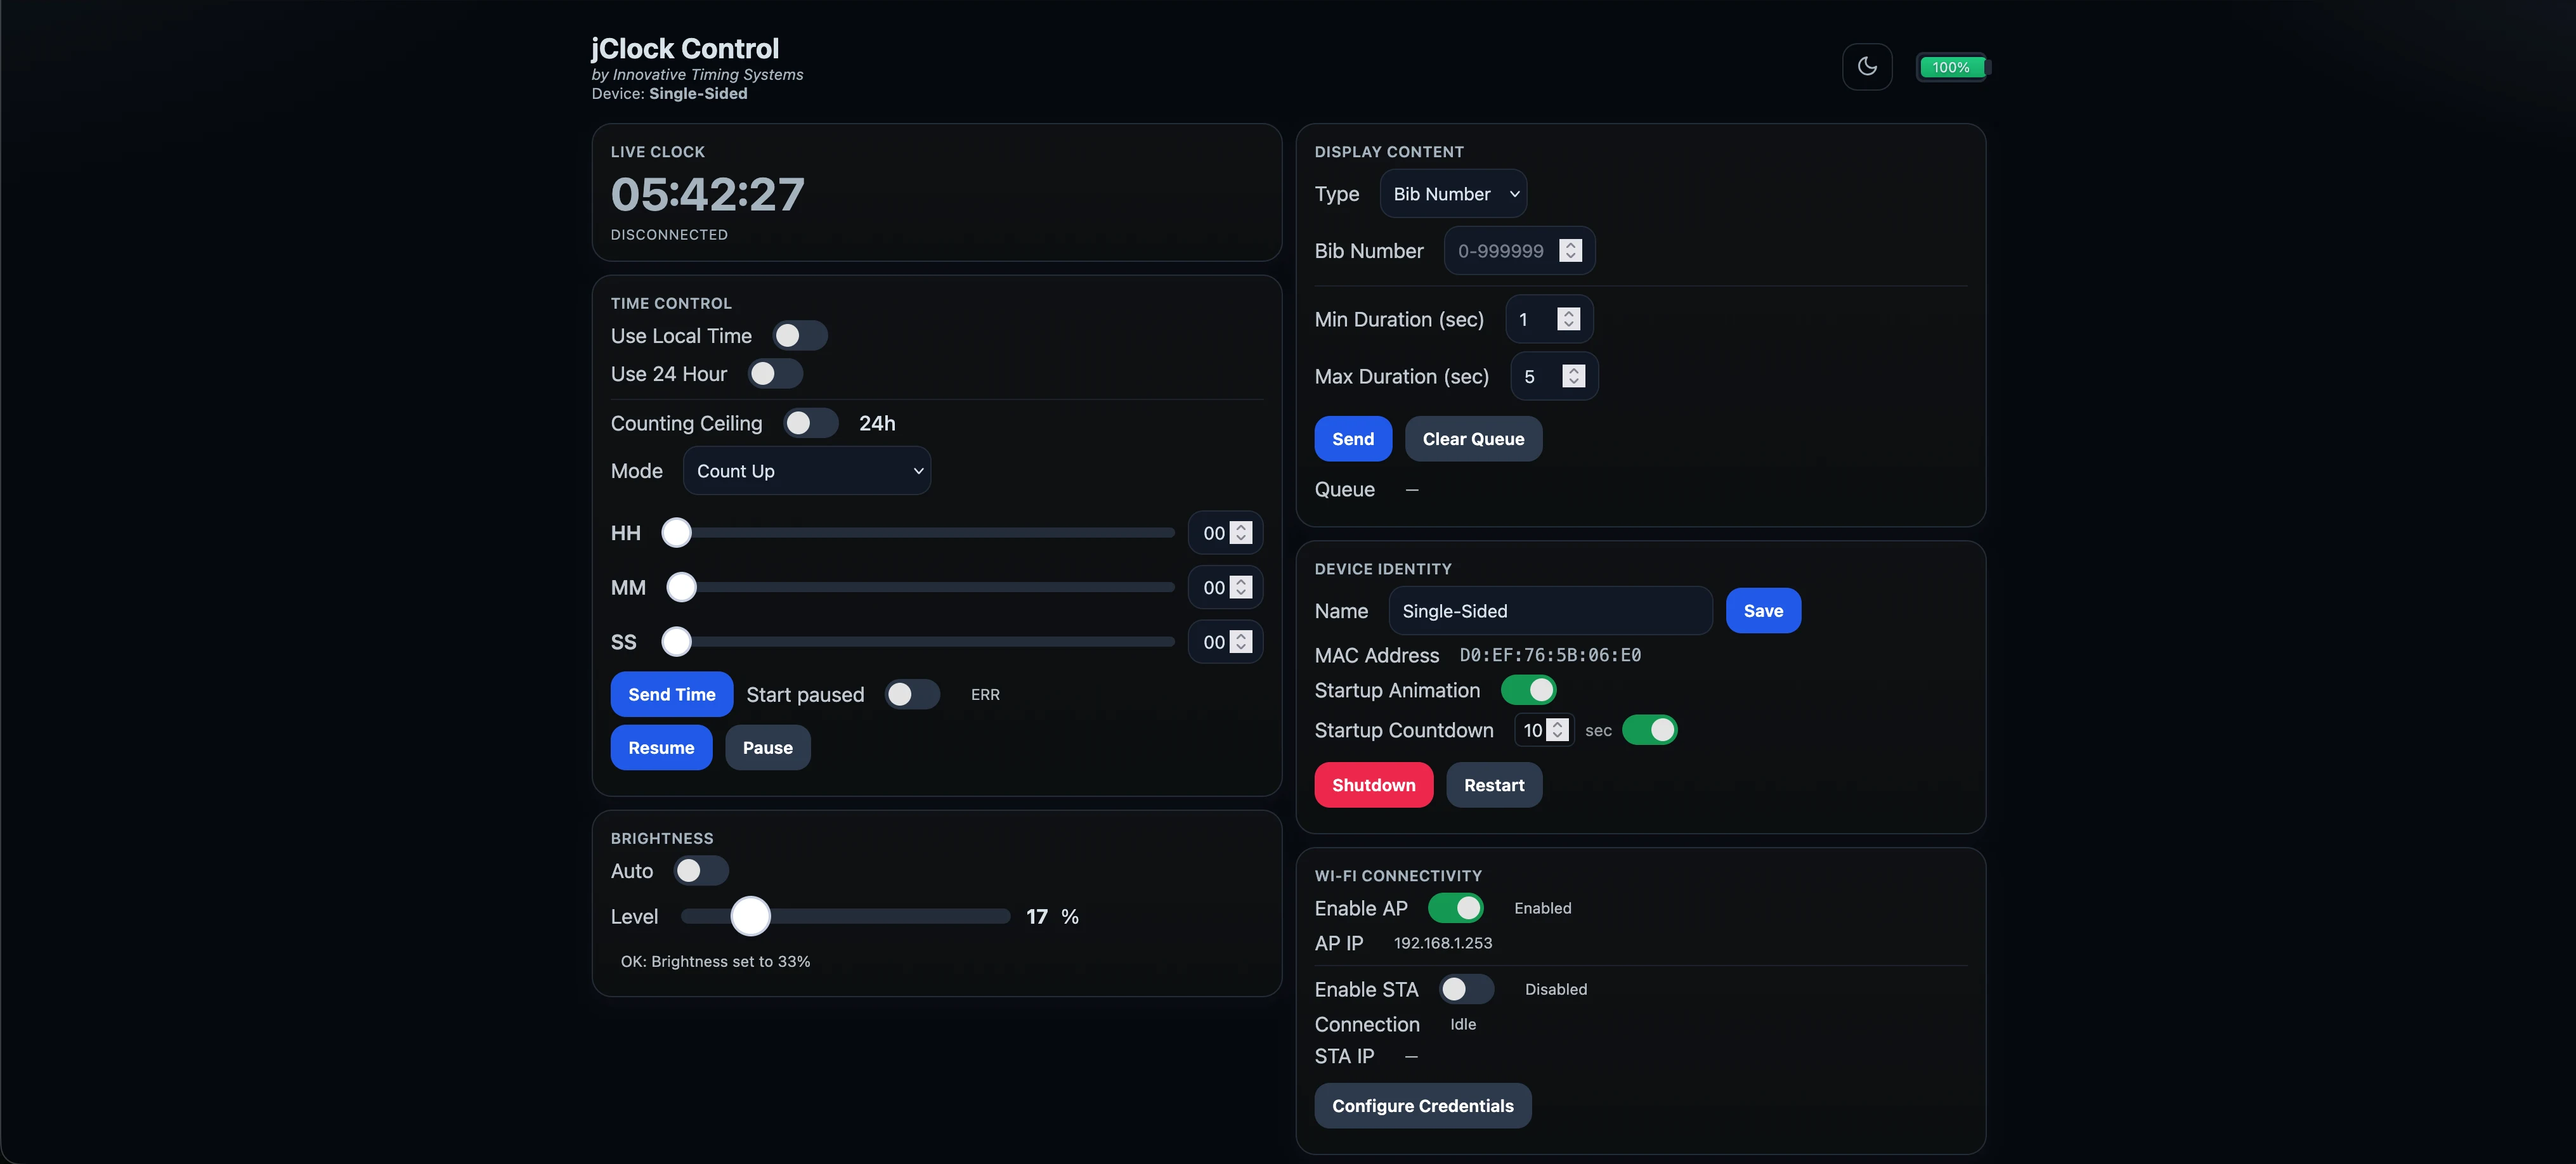Click the Send Time button

(672, 695)
